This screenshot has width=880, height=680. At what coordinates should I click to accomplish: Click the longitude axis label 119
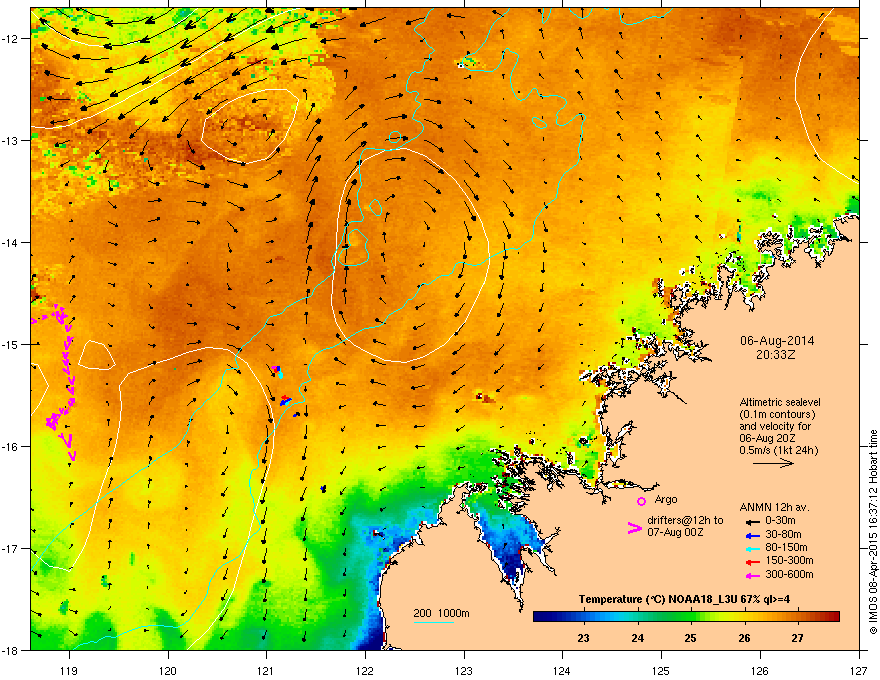coord(69,670)
